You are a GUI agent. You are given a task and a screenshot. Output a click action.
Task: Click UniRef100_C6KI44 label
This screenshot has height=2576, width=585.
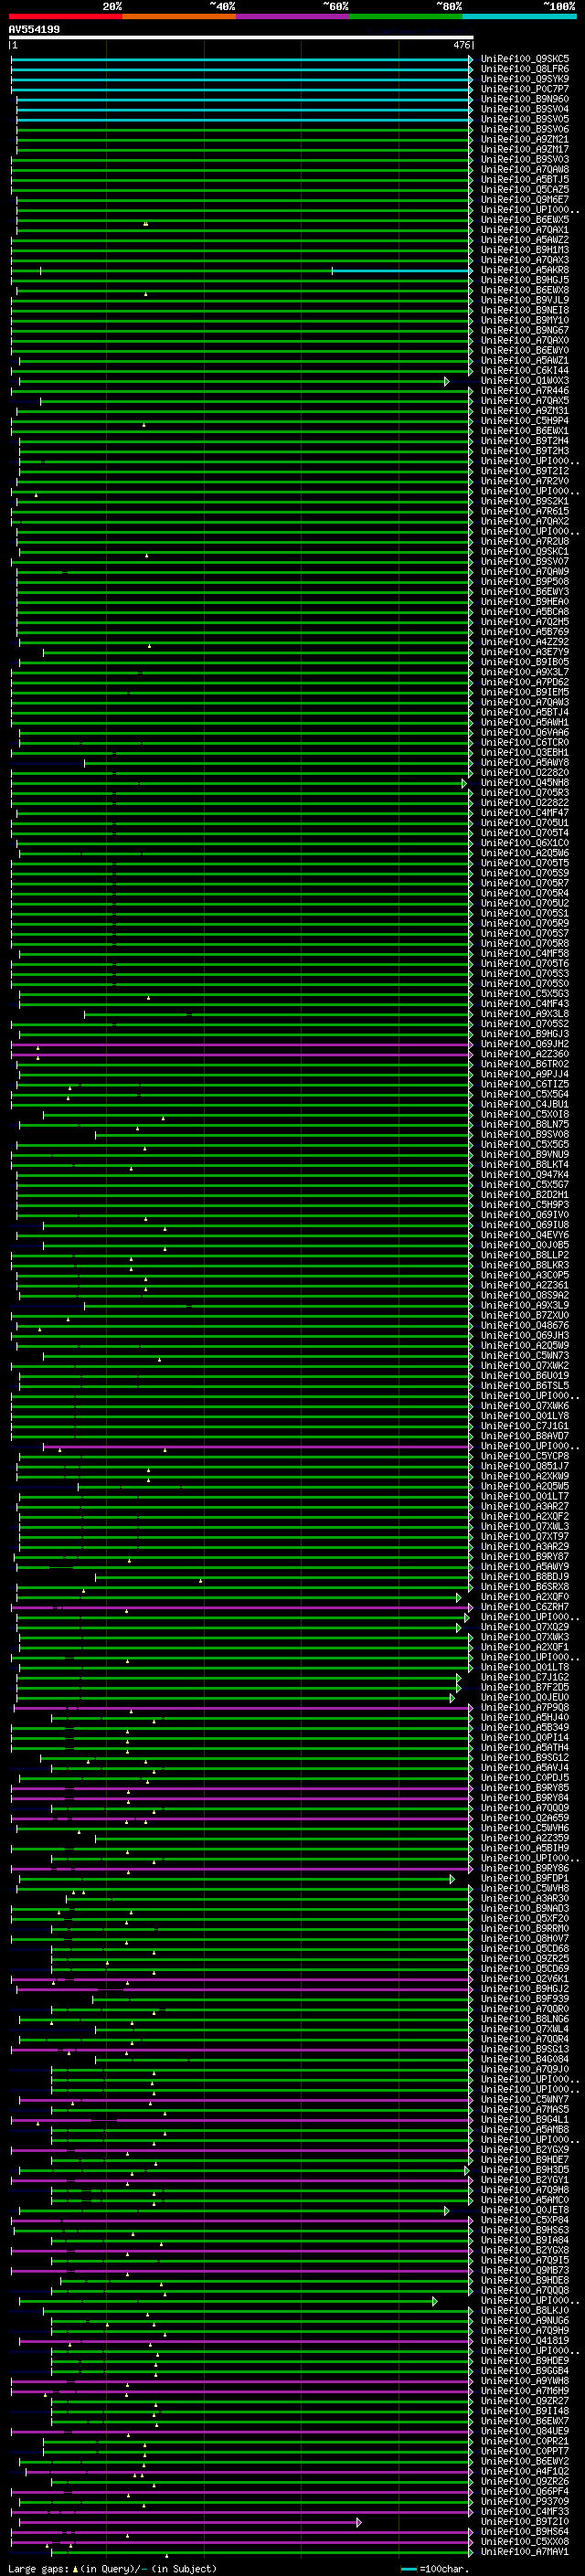click(x=525, y=370)
